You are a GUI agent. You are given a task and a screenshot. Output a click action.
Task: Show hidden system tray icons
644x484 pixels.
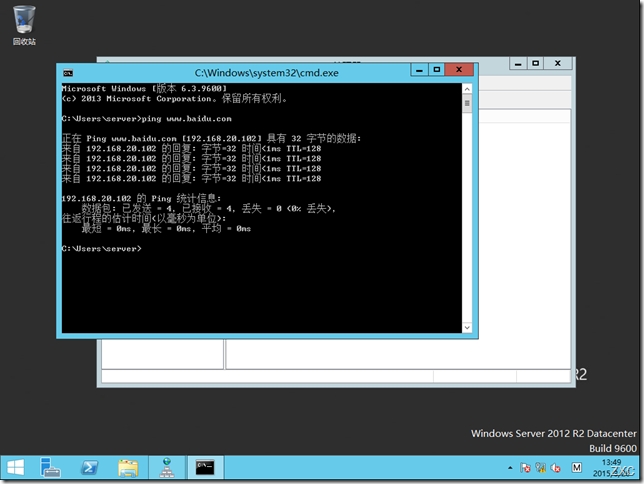510,468
